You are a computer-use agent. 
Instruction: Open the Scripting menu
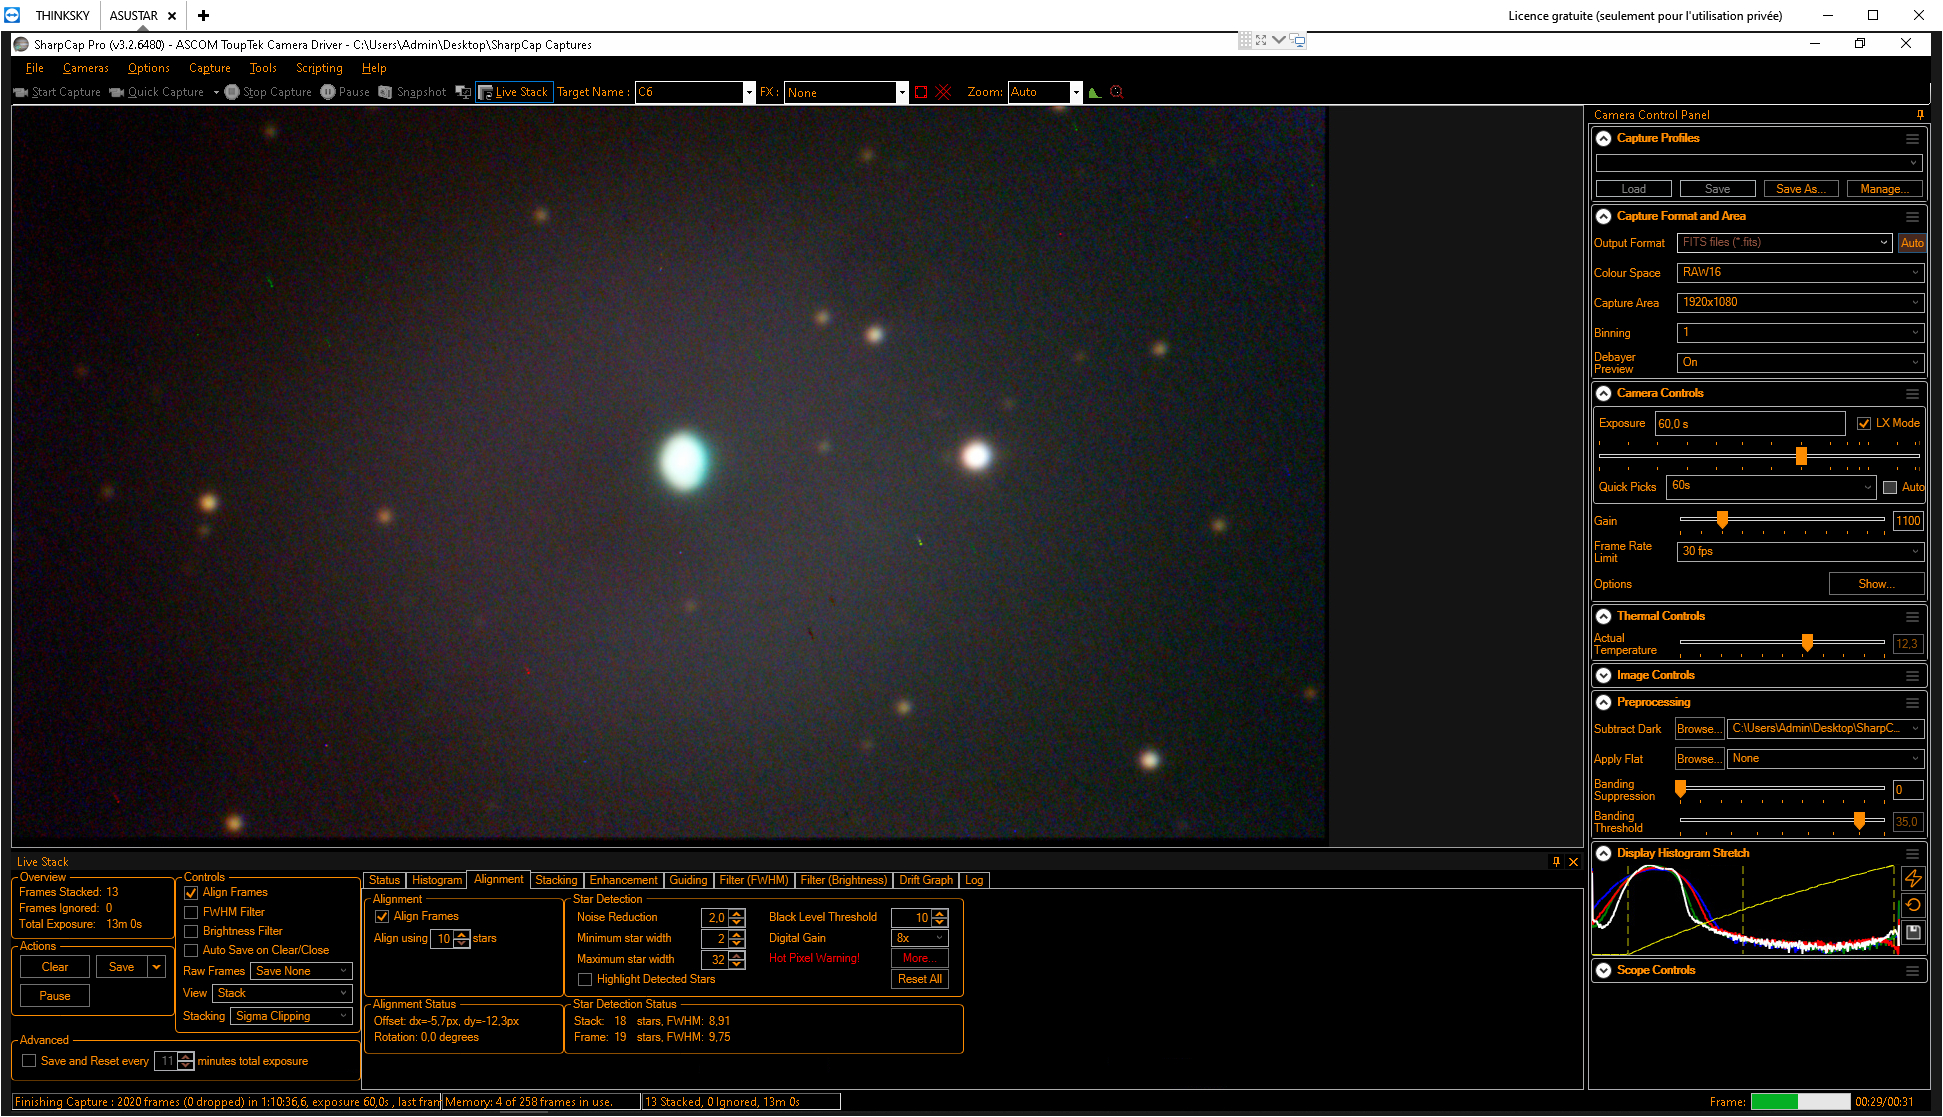[319, 68]
